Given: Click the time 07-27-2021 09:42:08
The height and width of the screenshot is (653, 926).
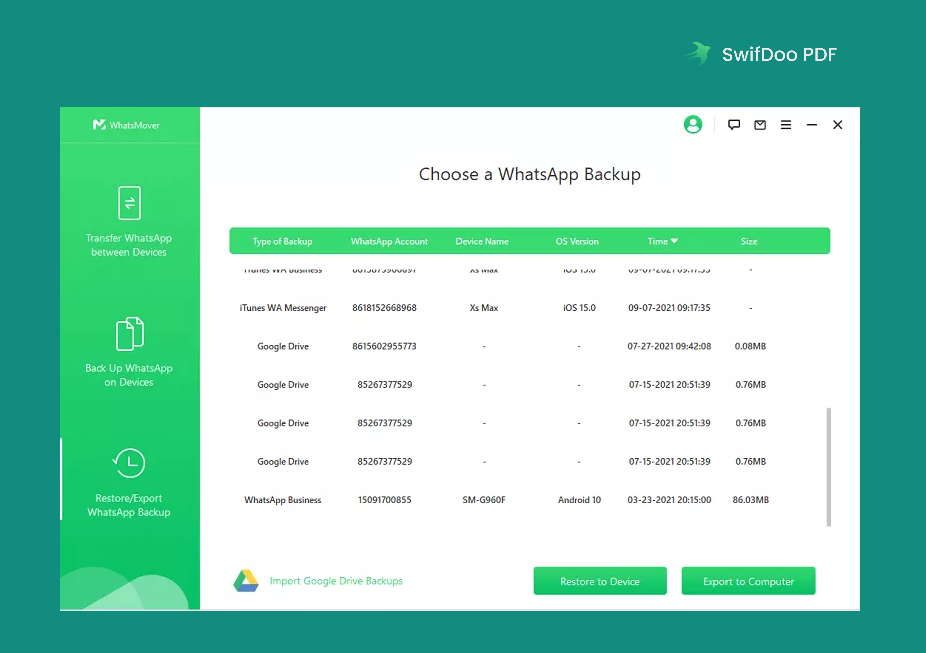Looking at the screenshot, I should [669, 346].
